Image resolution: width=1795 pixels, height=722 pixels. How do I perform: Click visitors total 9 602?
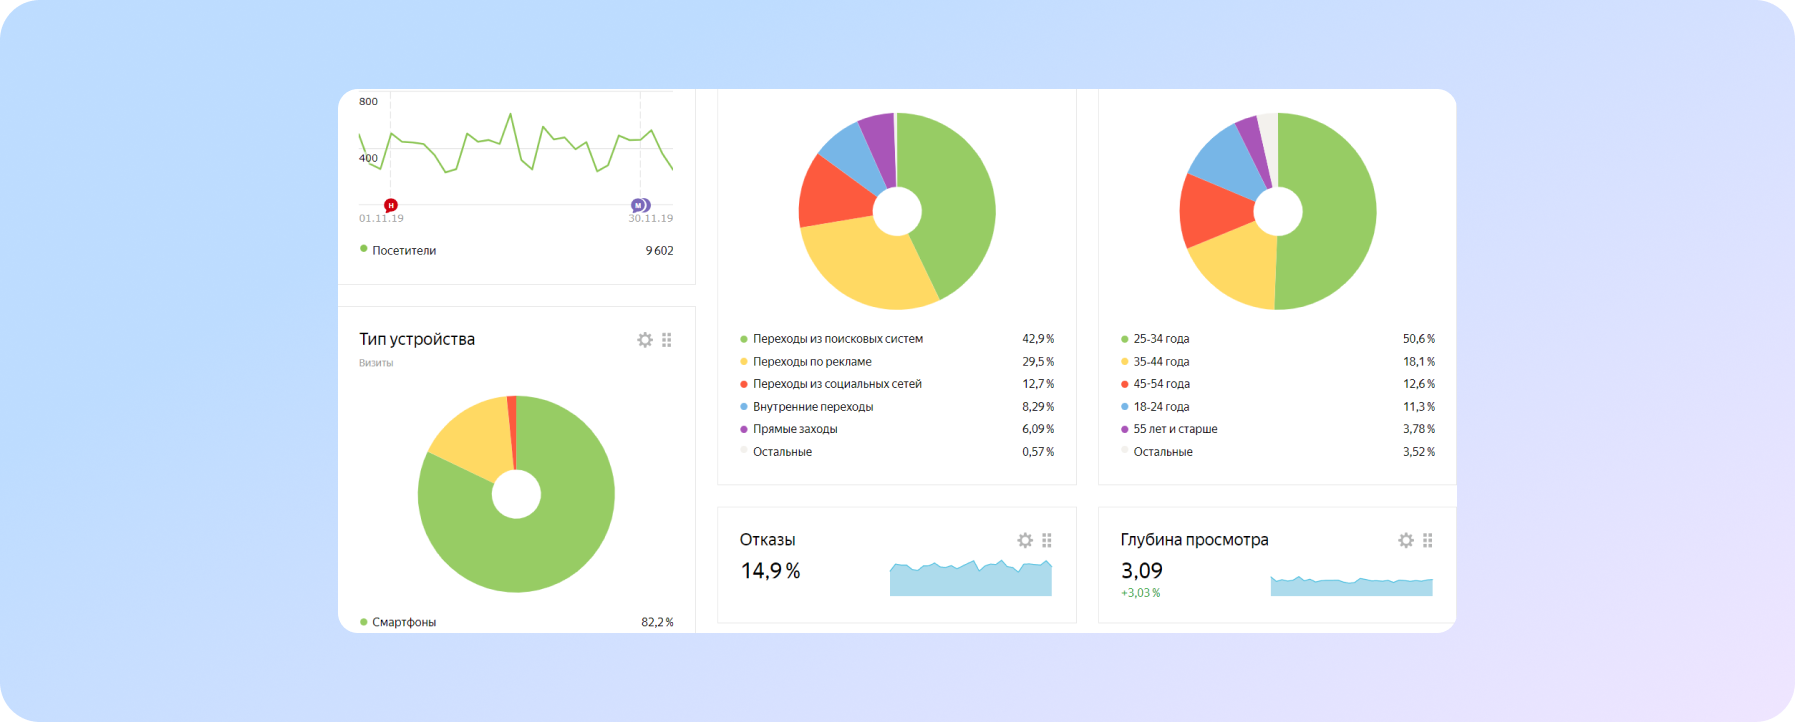pyautogui.click(x=659, y=251)
